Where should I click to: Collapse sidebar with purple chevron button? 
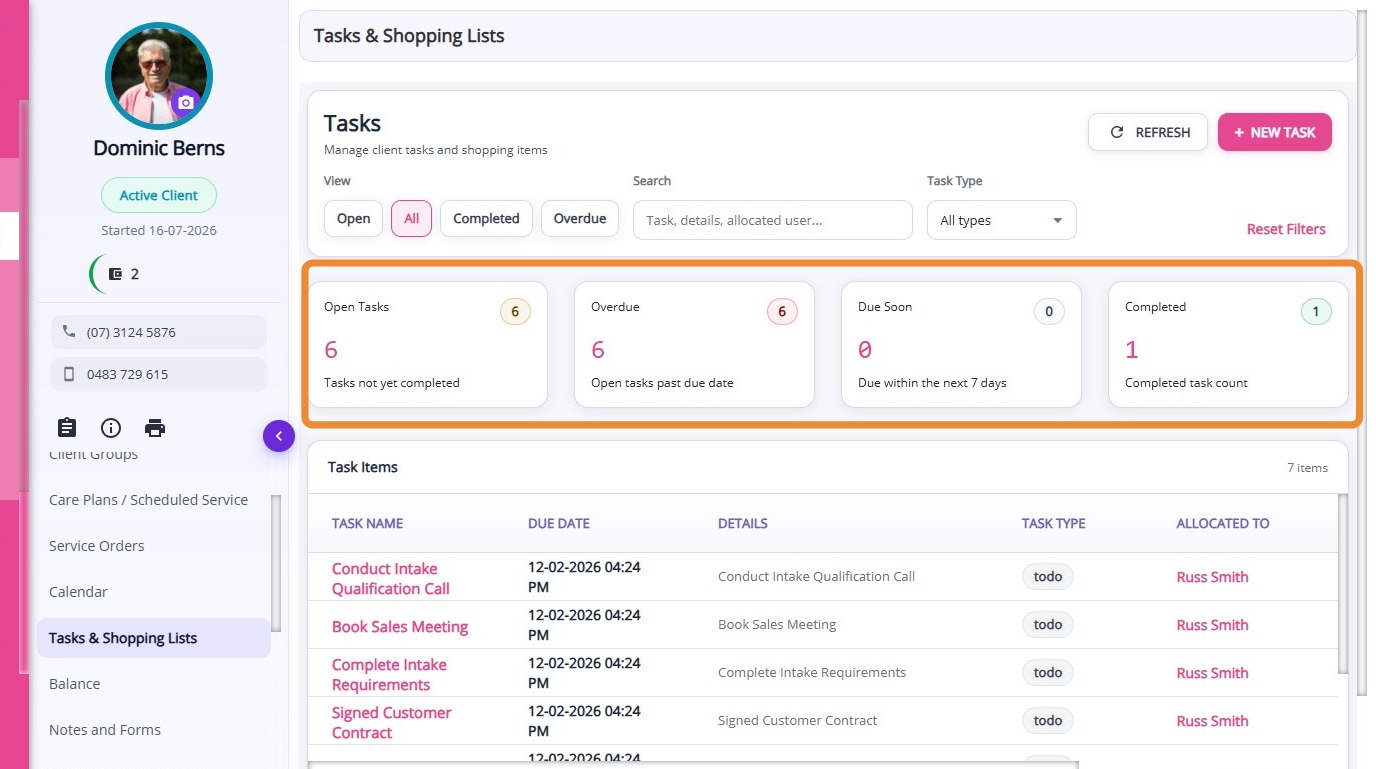click(x=279, y=436)
